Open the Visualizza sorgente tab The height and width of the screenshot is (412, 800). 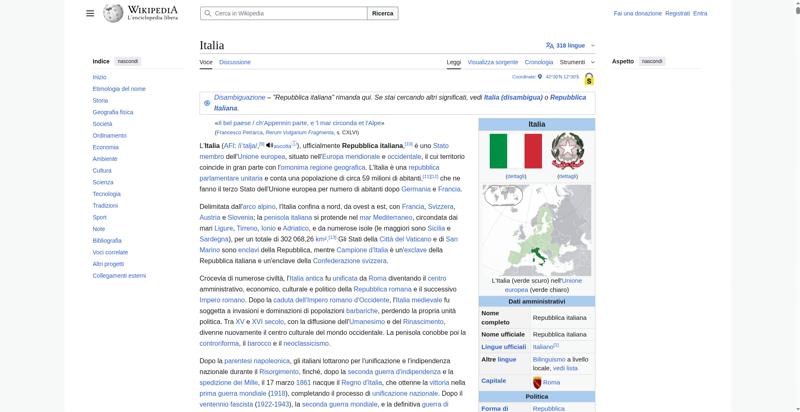[493, 62]
